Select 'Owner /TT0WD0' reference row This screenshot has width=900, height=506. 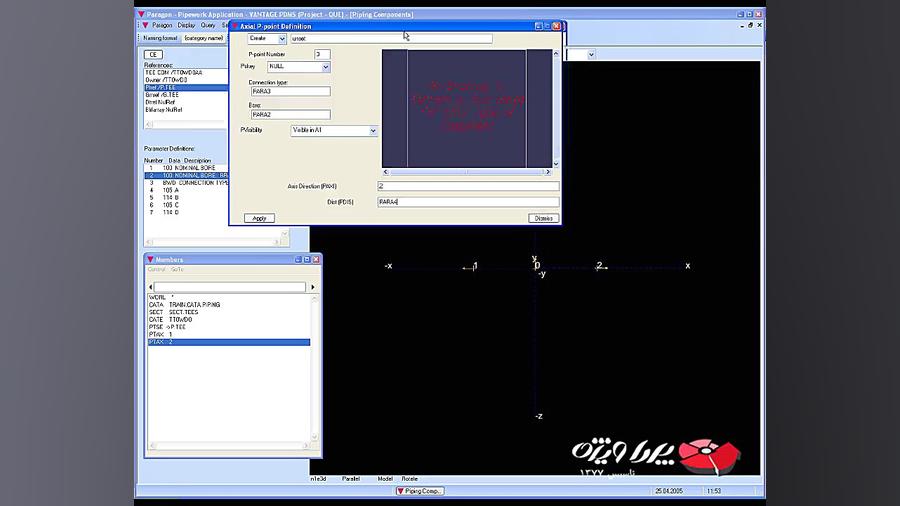(x=185, y=80)
